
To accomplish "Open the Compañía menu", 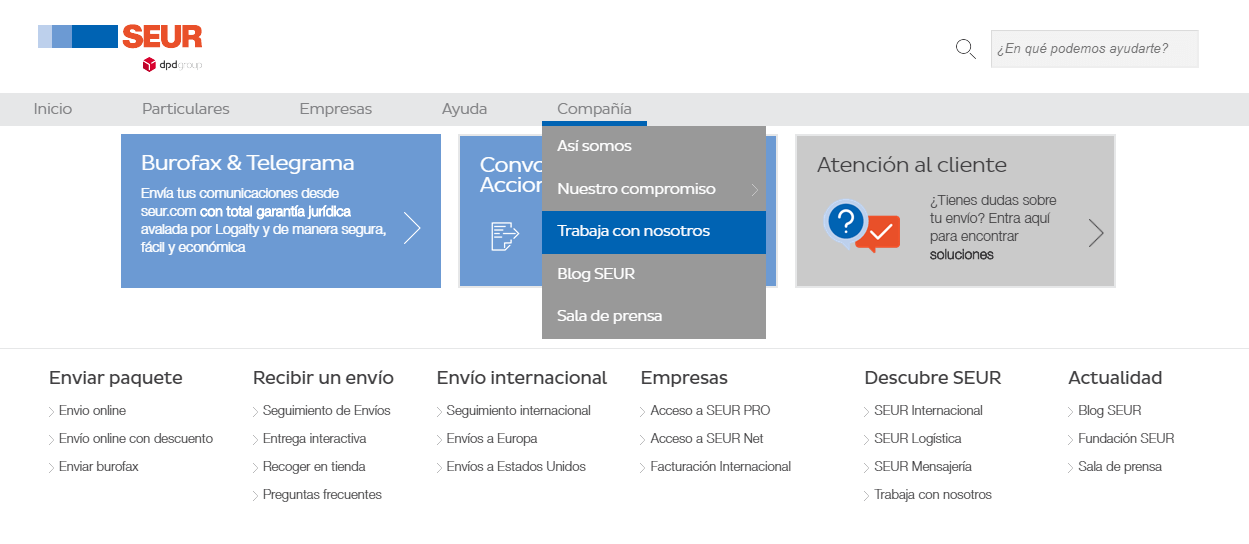I will click(x=594, y=109).
